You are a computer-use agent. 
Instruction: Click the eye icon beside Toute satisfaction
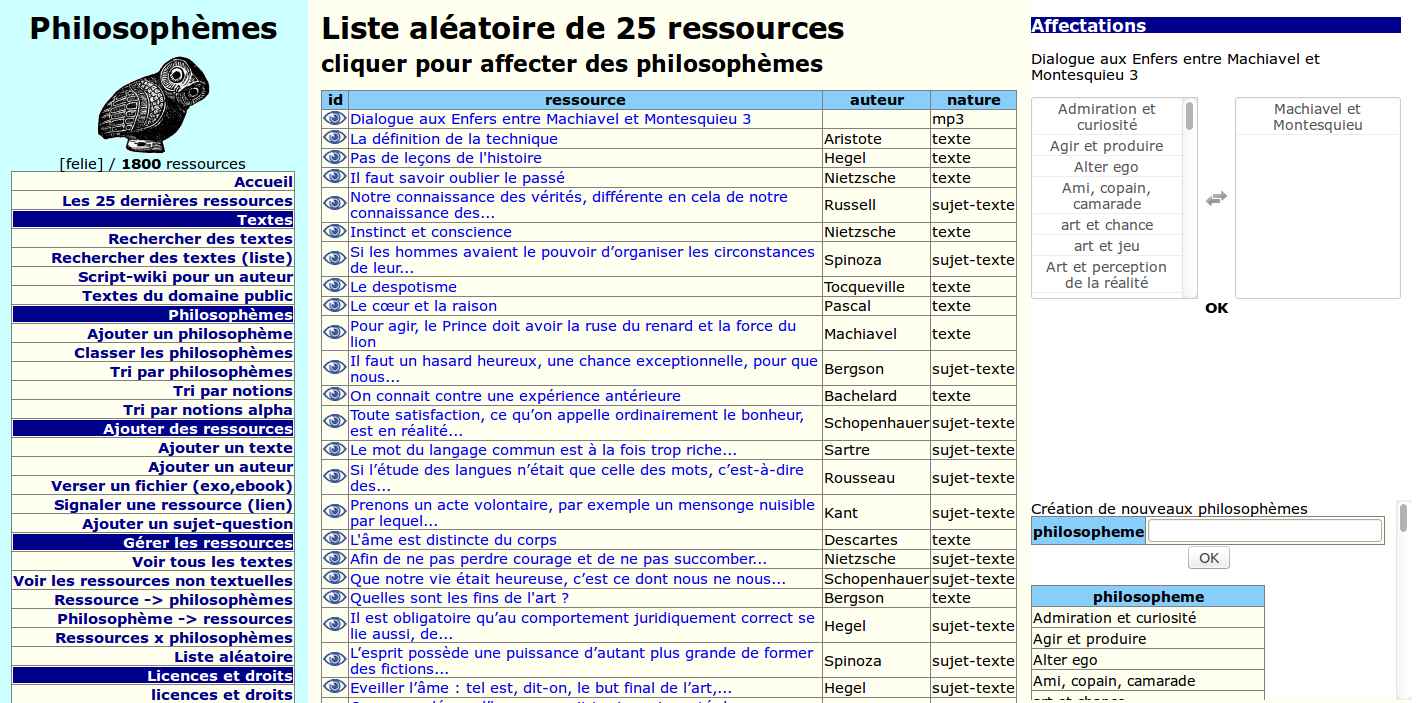[334, 422]
